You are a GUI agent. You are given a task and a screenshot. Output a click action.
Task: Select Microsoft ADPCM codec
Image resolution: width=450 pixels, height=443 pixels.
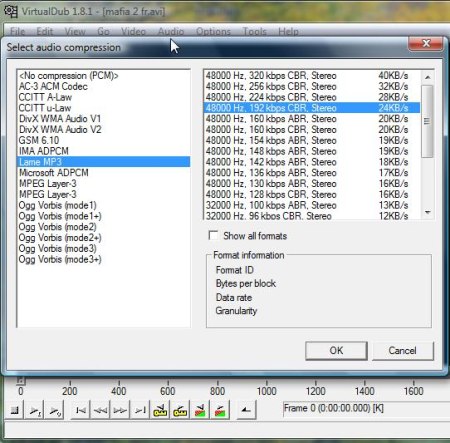coord(103,173)
